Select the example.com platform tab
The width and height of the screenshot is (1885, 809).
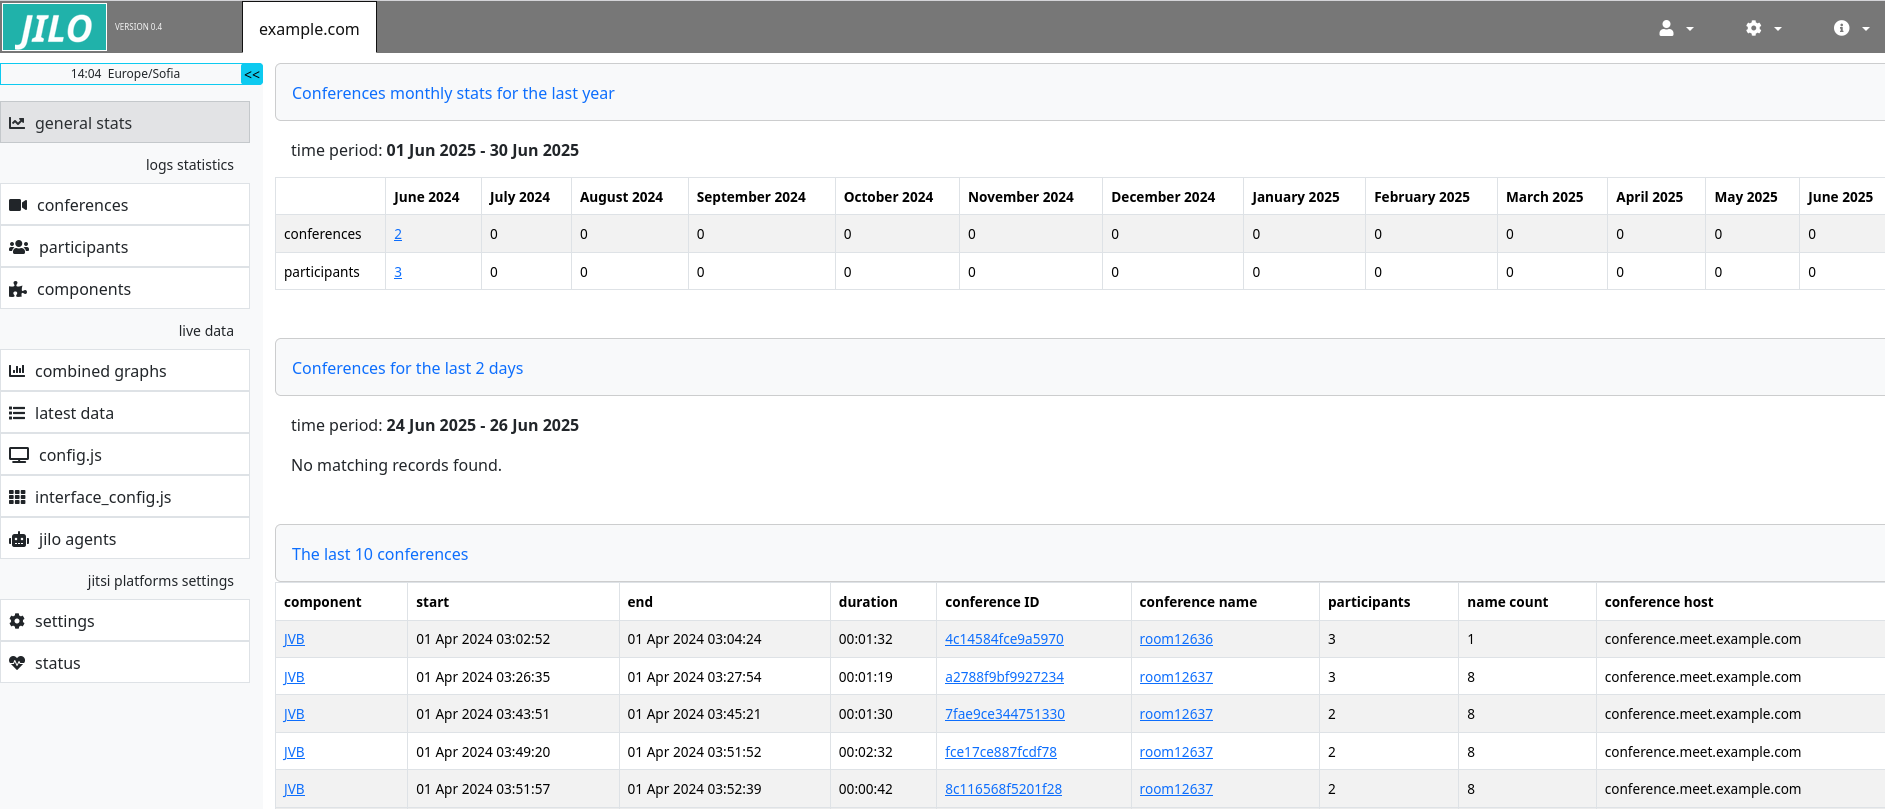[x=309, y=29]
